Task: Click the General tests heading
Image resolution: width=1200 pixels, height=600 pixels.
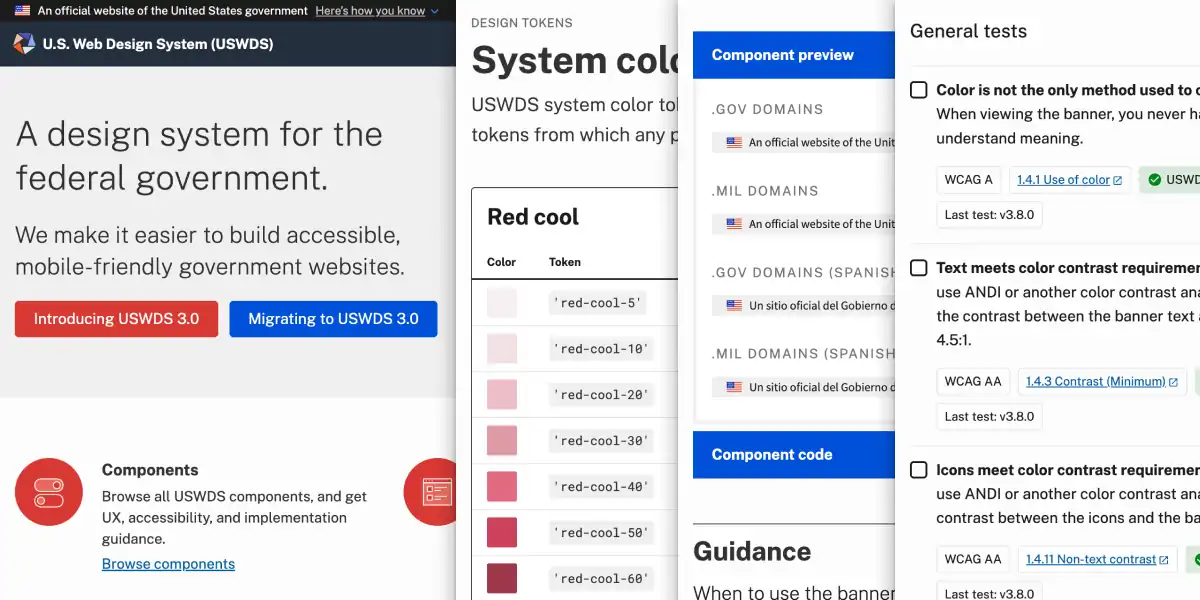Action: click(x=968, y=31)
